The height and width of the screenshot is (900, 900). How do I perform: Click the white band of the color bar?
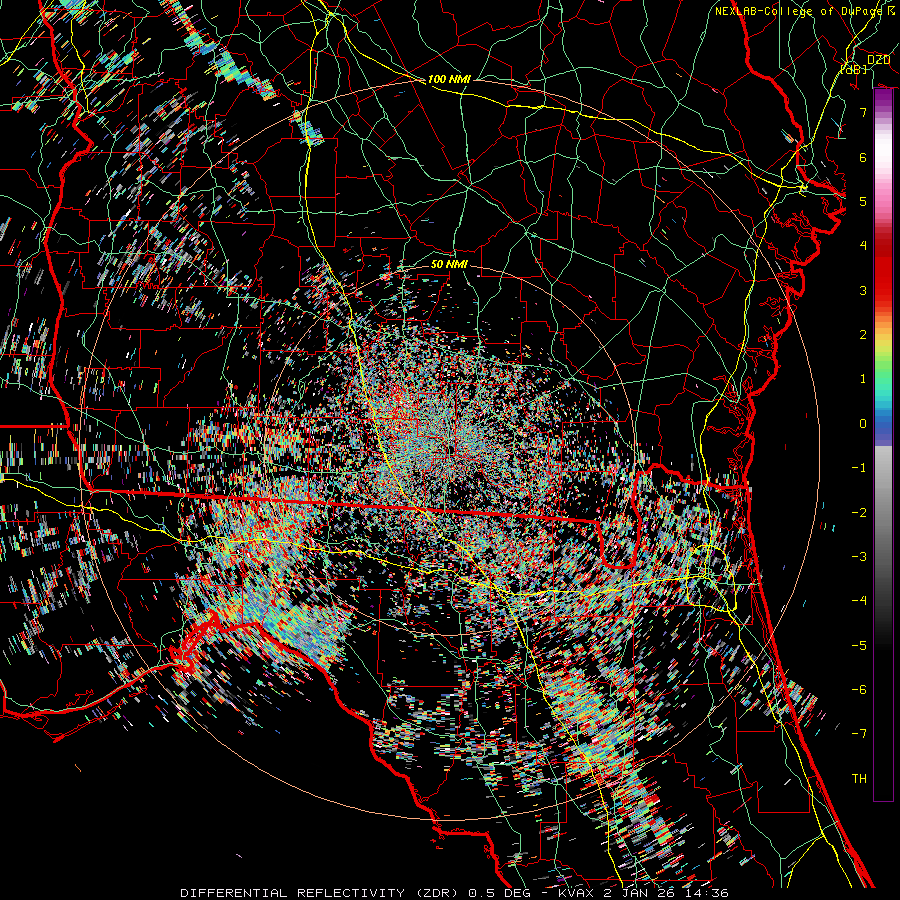pyautogui.click(x=883, y=148)
